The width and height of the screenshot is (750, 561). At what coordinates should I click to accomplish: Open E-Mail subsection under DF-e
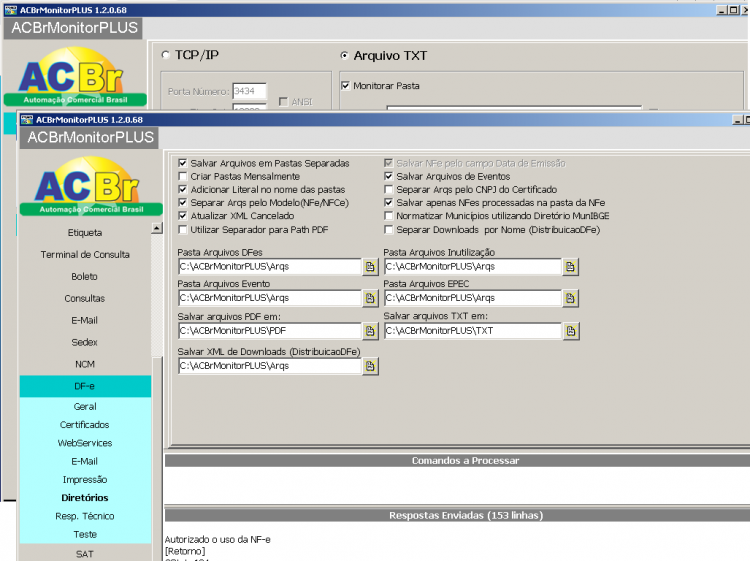coord(85,462)
